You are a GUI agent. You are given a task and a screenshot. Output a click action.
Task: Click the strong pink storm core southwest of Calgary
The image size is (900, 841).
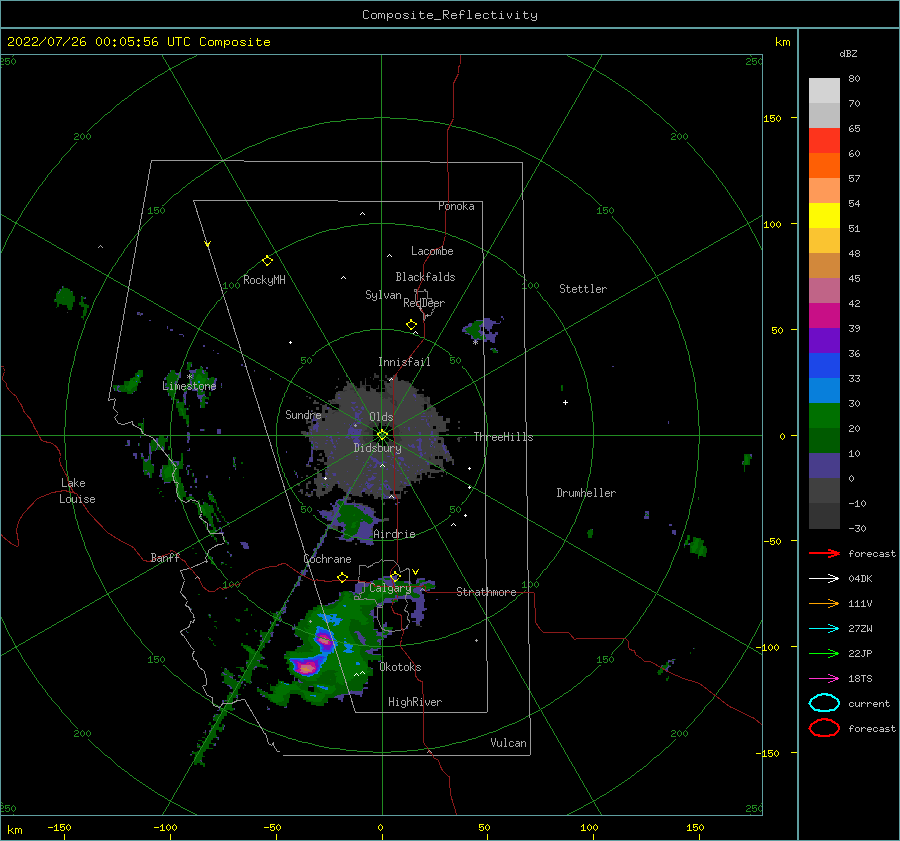click(308, 667)
